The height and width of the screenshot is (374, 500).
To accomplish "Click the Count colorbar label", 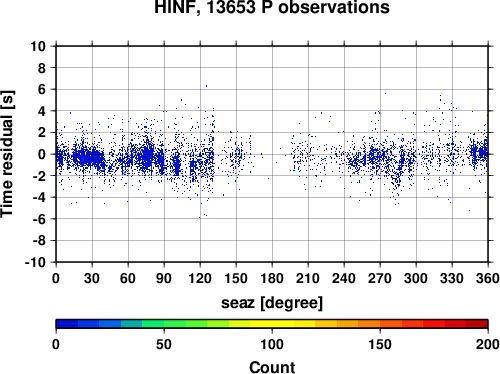I will [272, 367].
